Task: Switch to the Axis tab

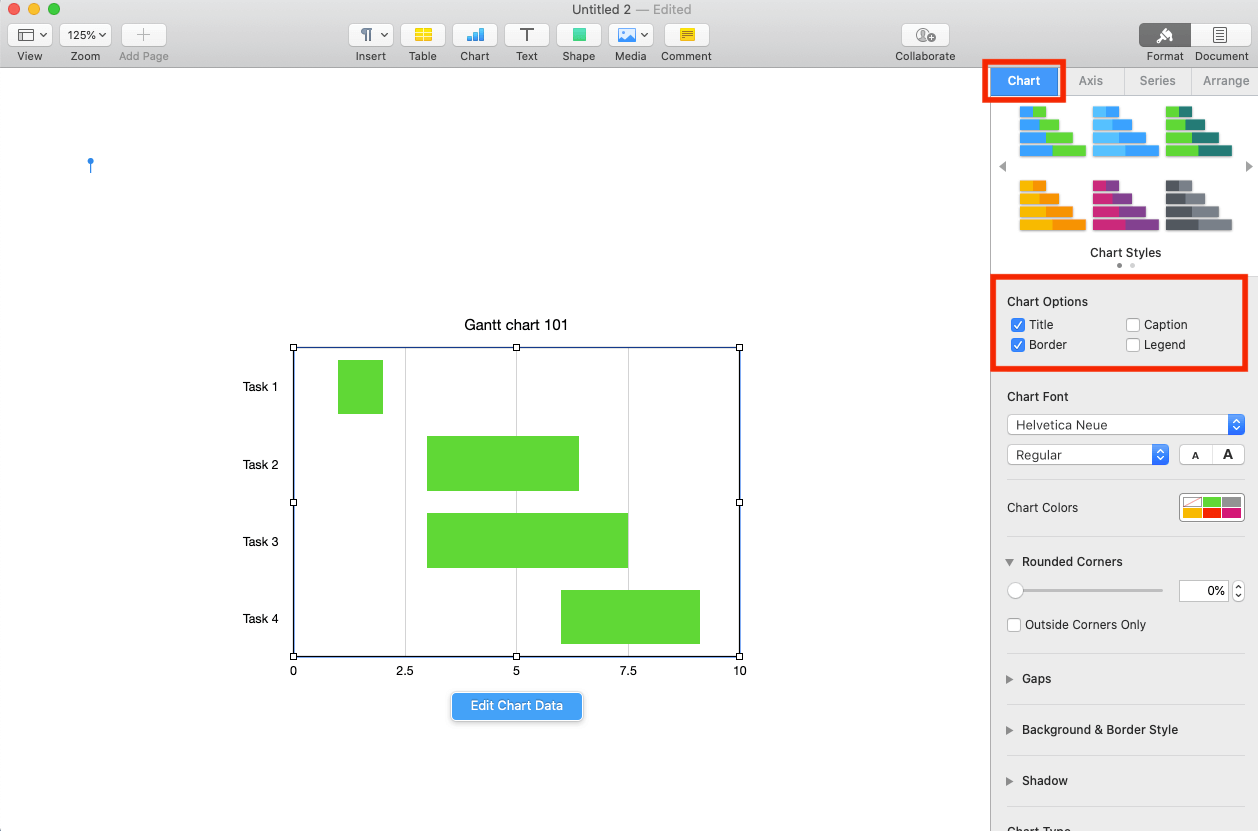Action: [1090, 81]
